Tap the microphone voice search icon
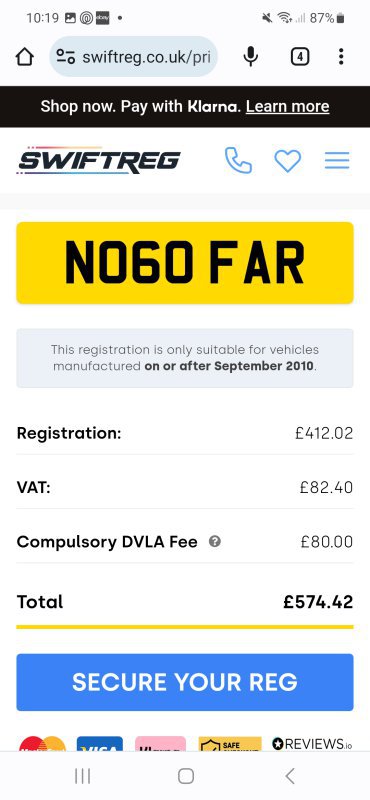The height and width of the screenshot is (800, 370). (251, 57)
